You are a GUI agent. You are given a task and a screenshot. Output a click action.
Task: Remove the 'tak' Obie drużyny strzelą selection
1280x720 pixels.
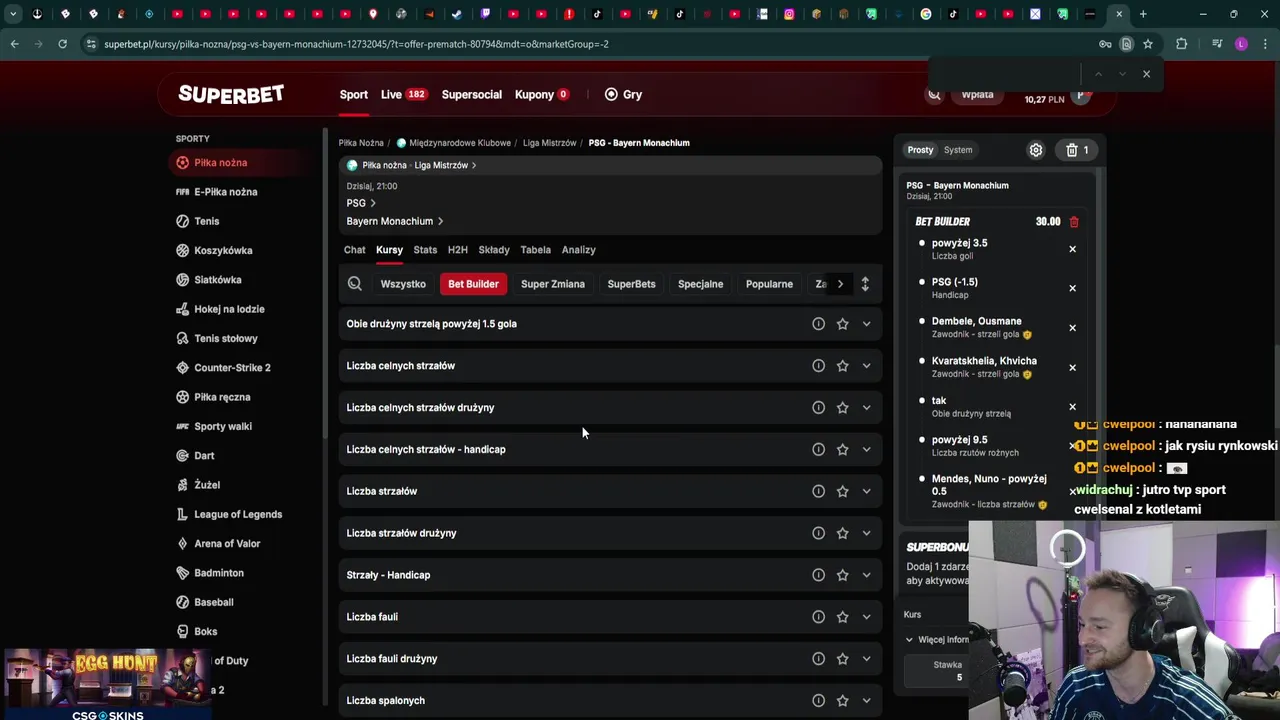click(1072, 407)
